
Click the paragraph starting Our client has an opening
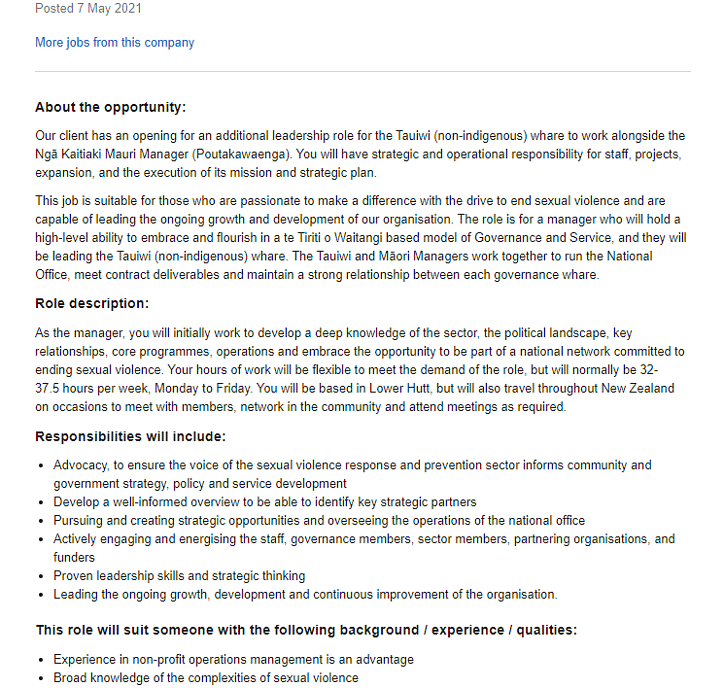coord(360,153)
